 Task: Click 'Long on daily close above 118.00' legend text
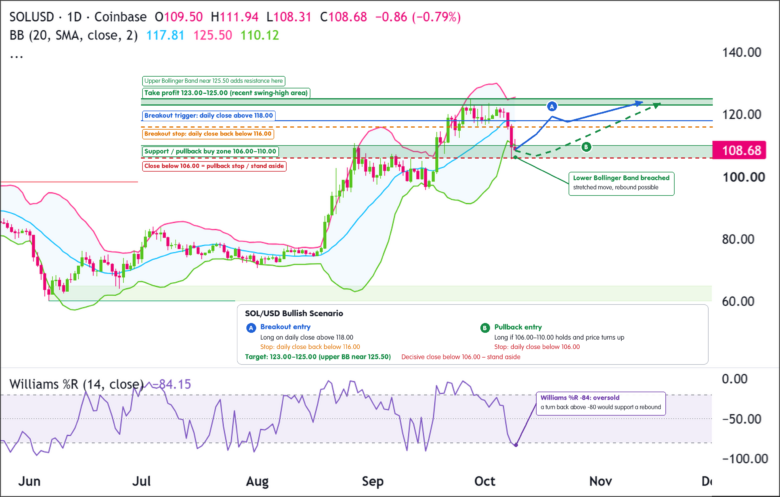point(307,337)
